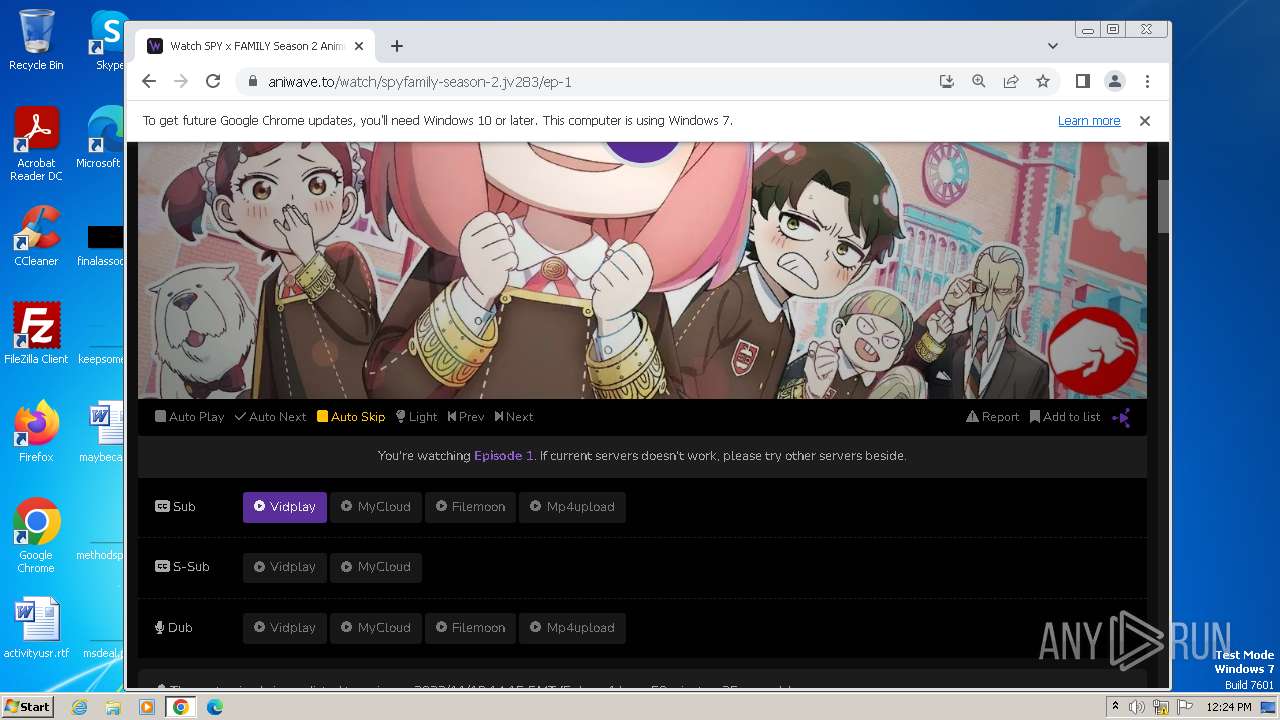Select the Sub Filemoon server
The width and height of the screenshot is (1280, 720).
(x=470, y=507)
